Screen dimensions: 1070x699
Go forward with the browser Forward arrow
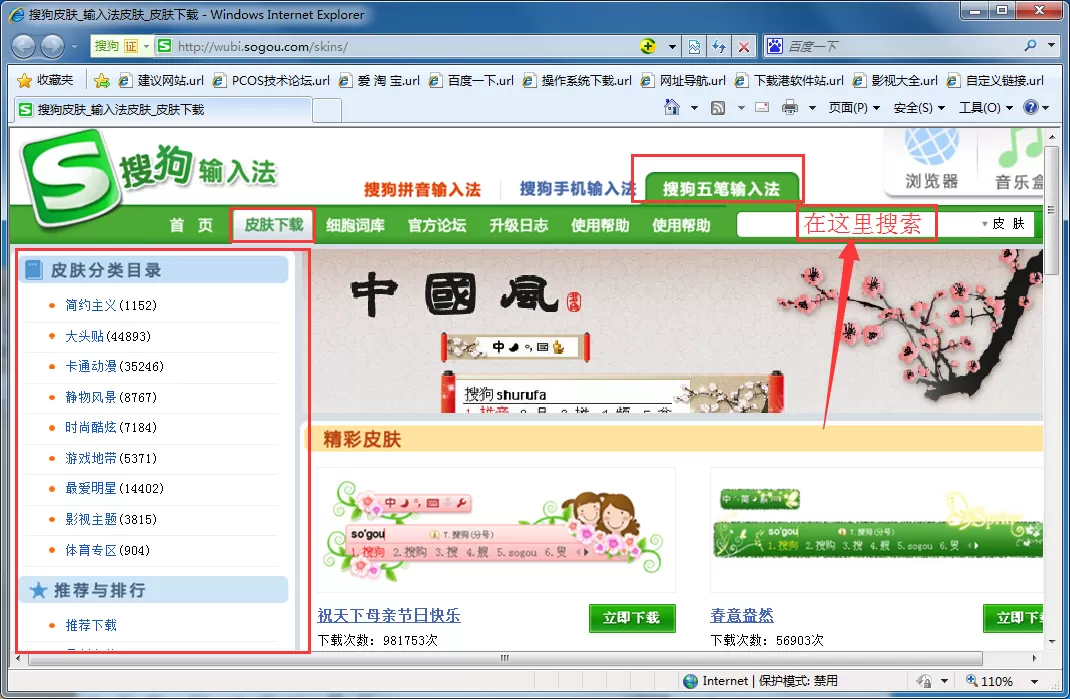pos(52,46)
